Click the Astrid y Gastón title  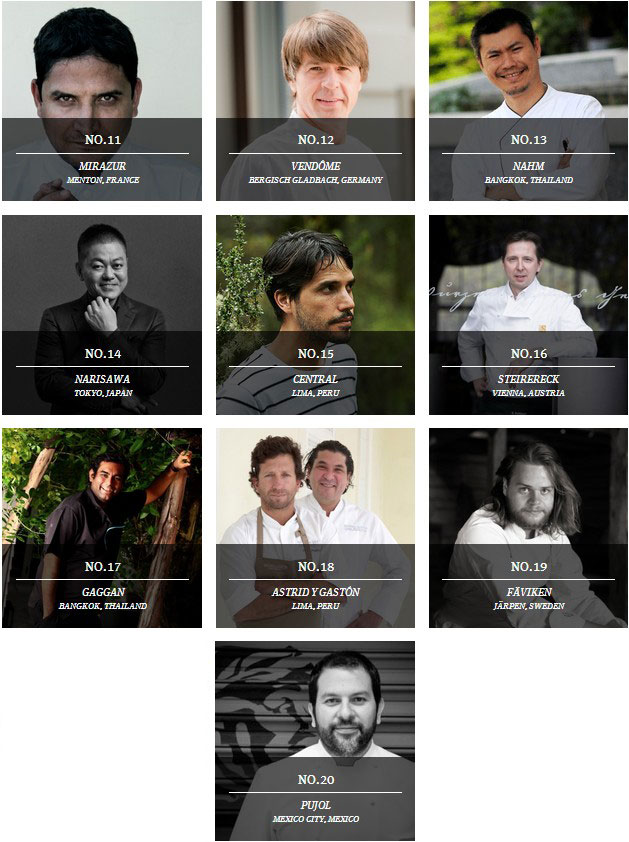pos(316,592)
